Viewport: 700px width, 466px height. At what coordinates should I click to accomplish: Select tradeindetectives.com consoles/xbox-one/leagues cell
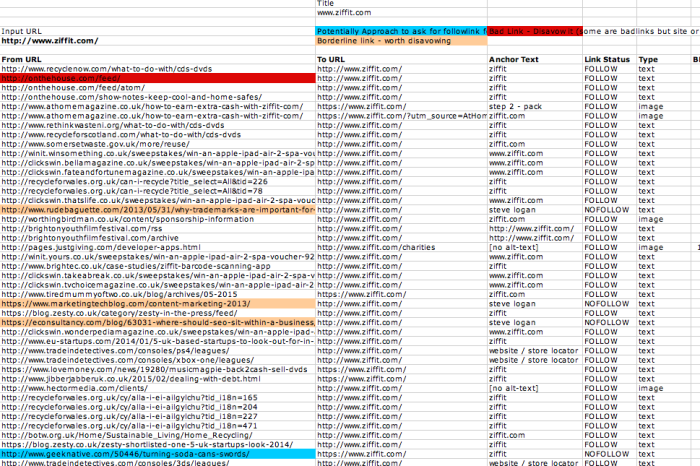click(x=158, y=360)
